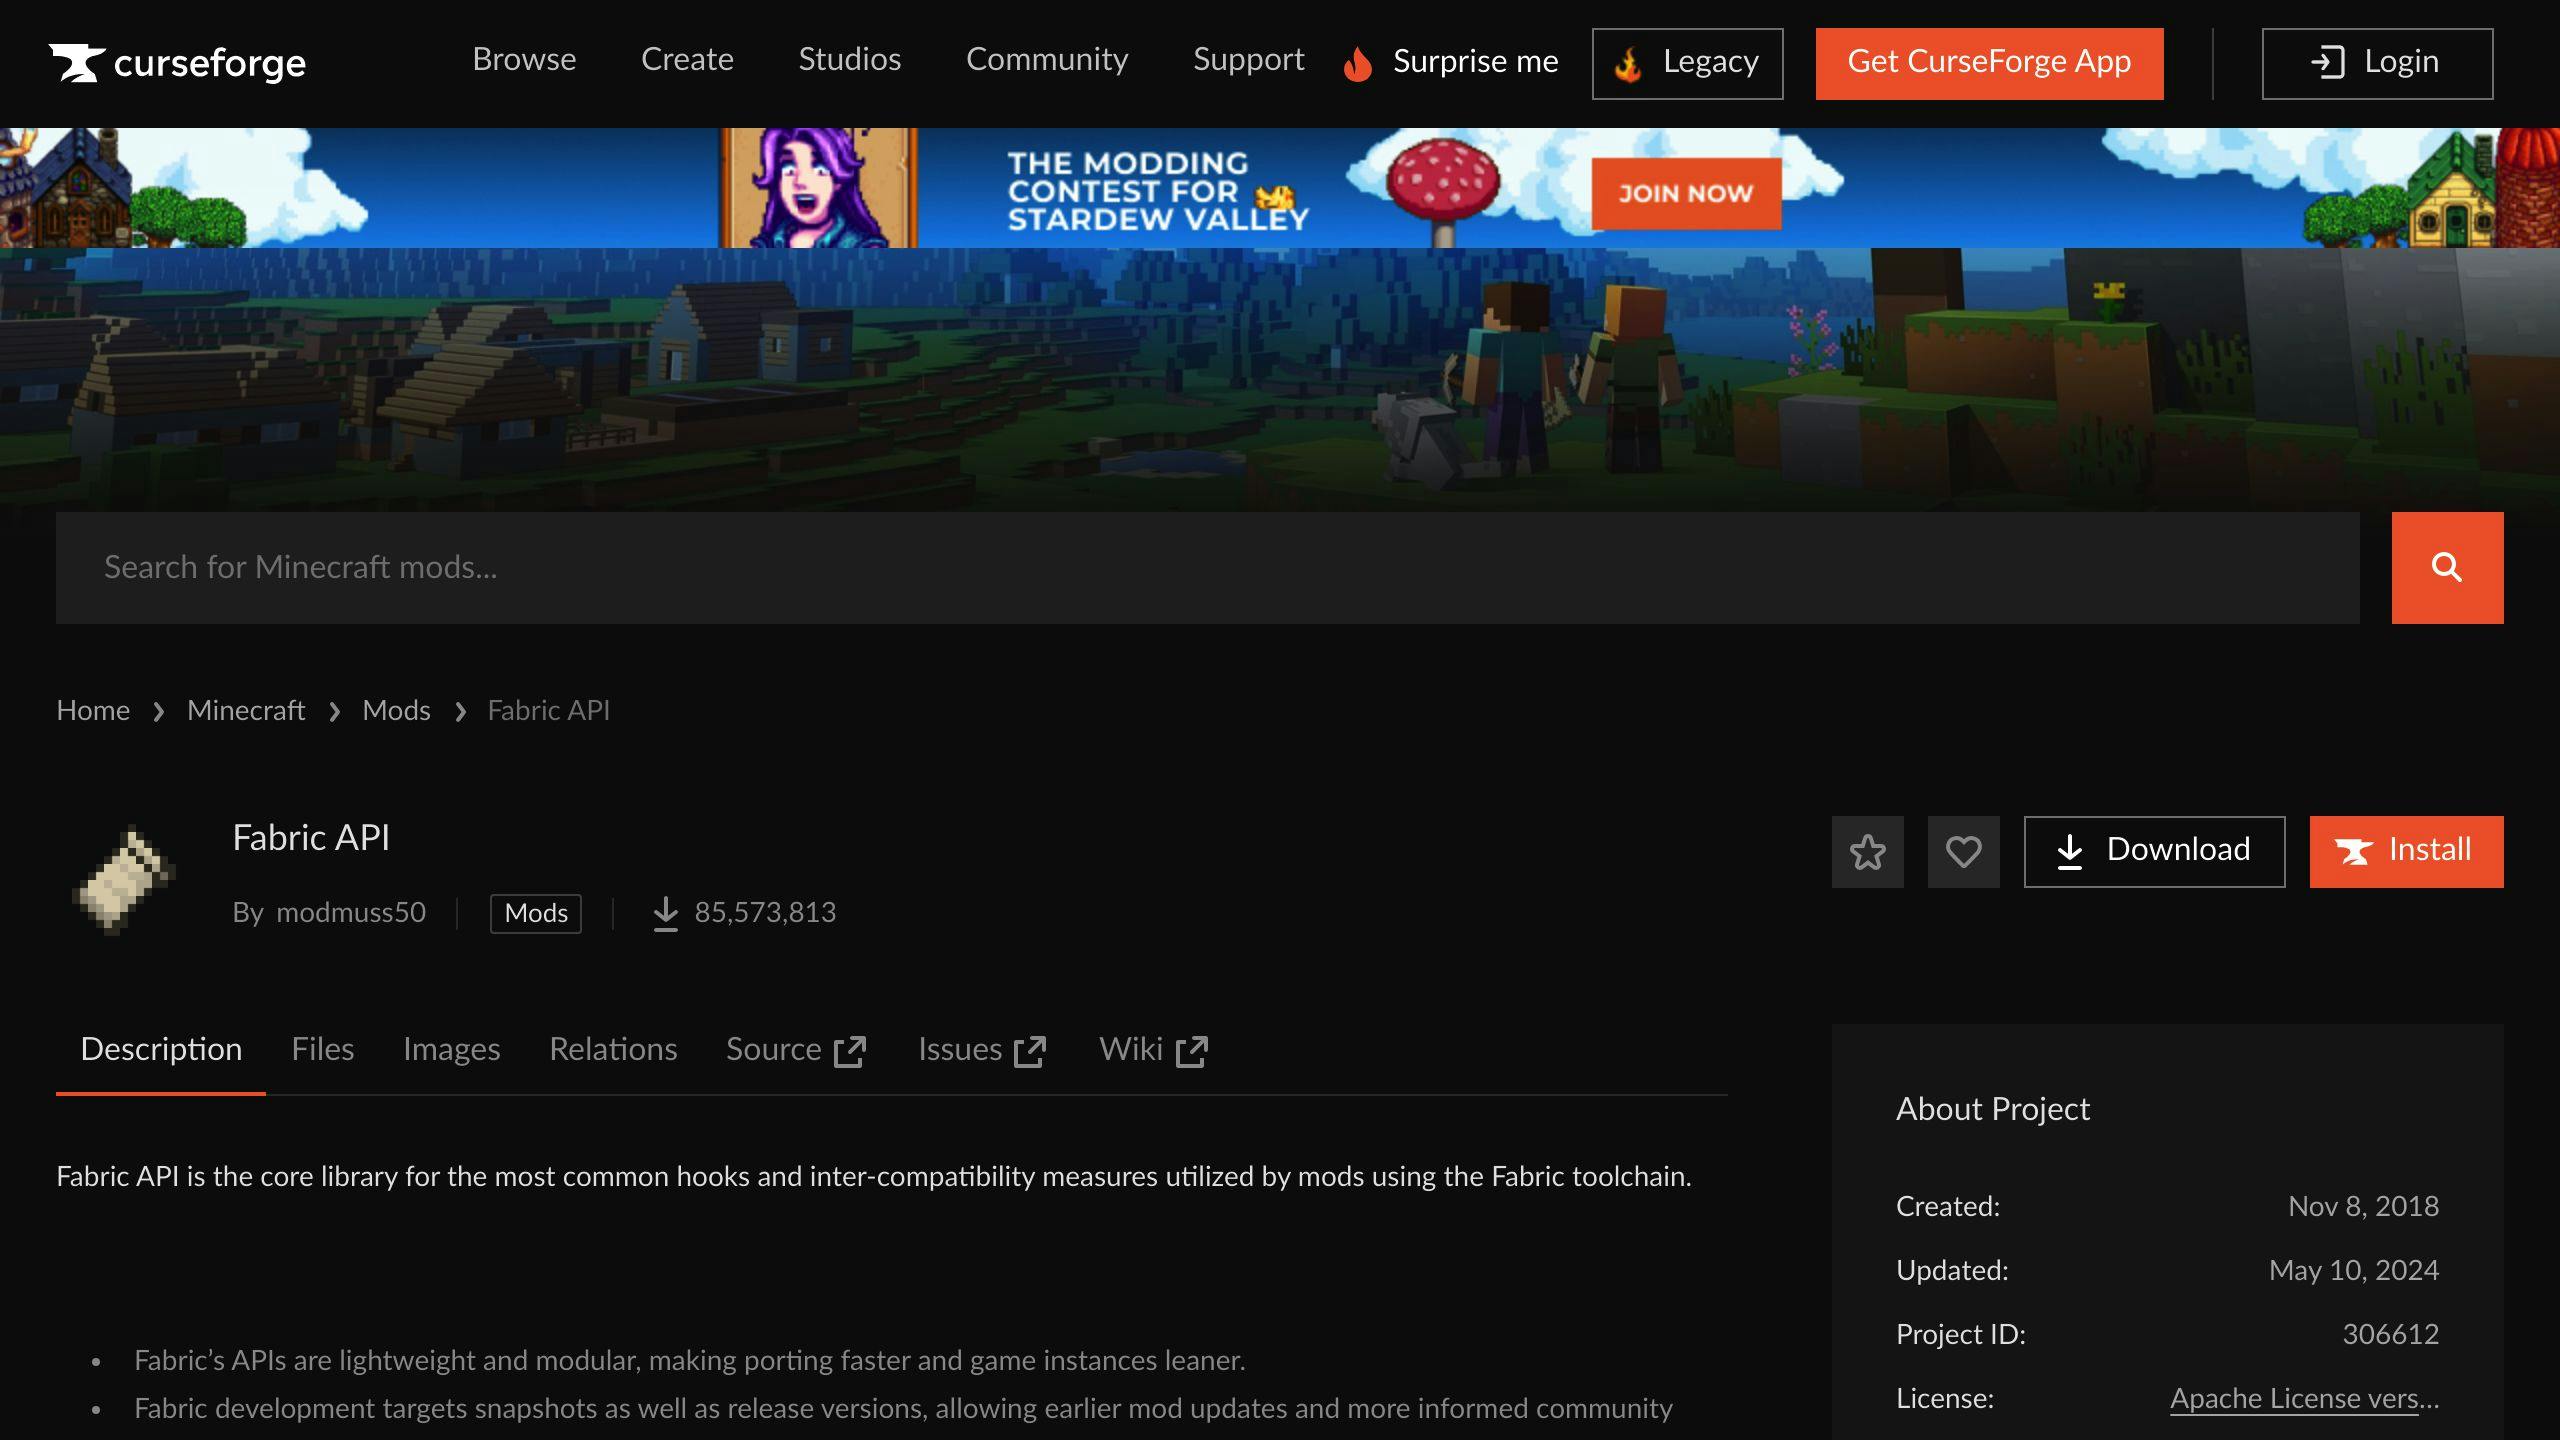
Task: Click the star follow icon
Action: click(1867, 852)
